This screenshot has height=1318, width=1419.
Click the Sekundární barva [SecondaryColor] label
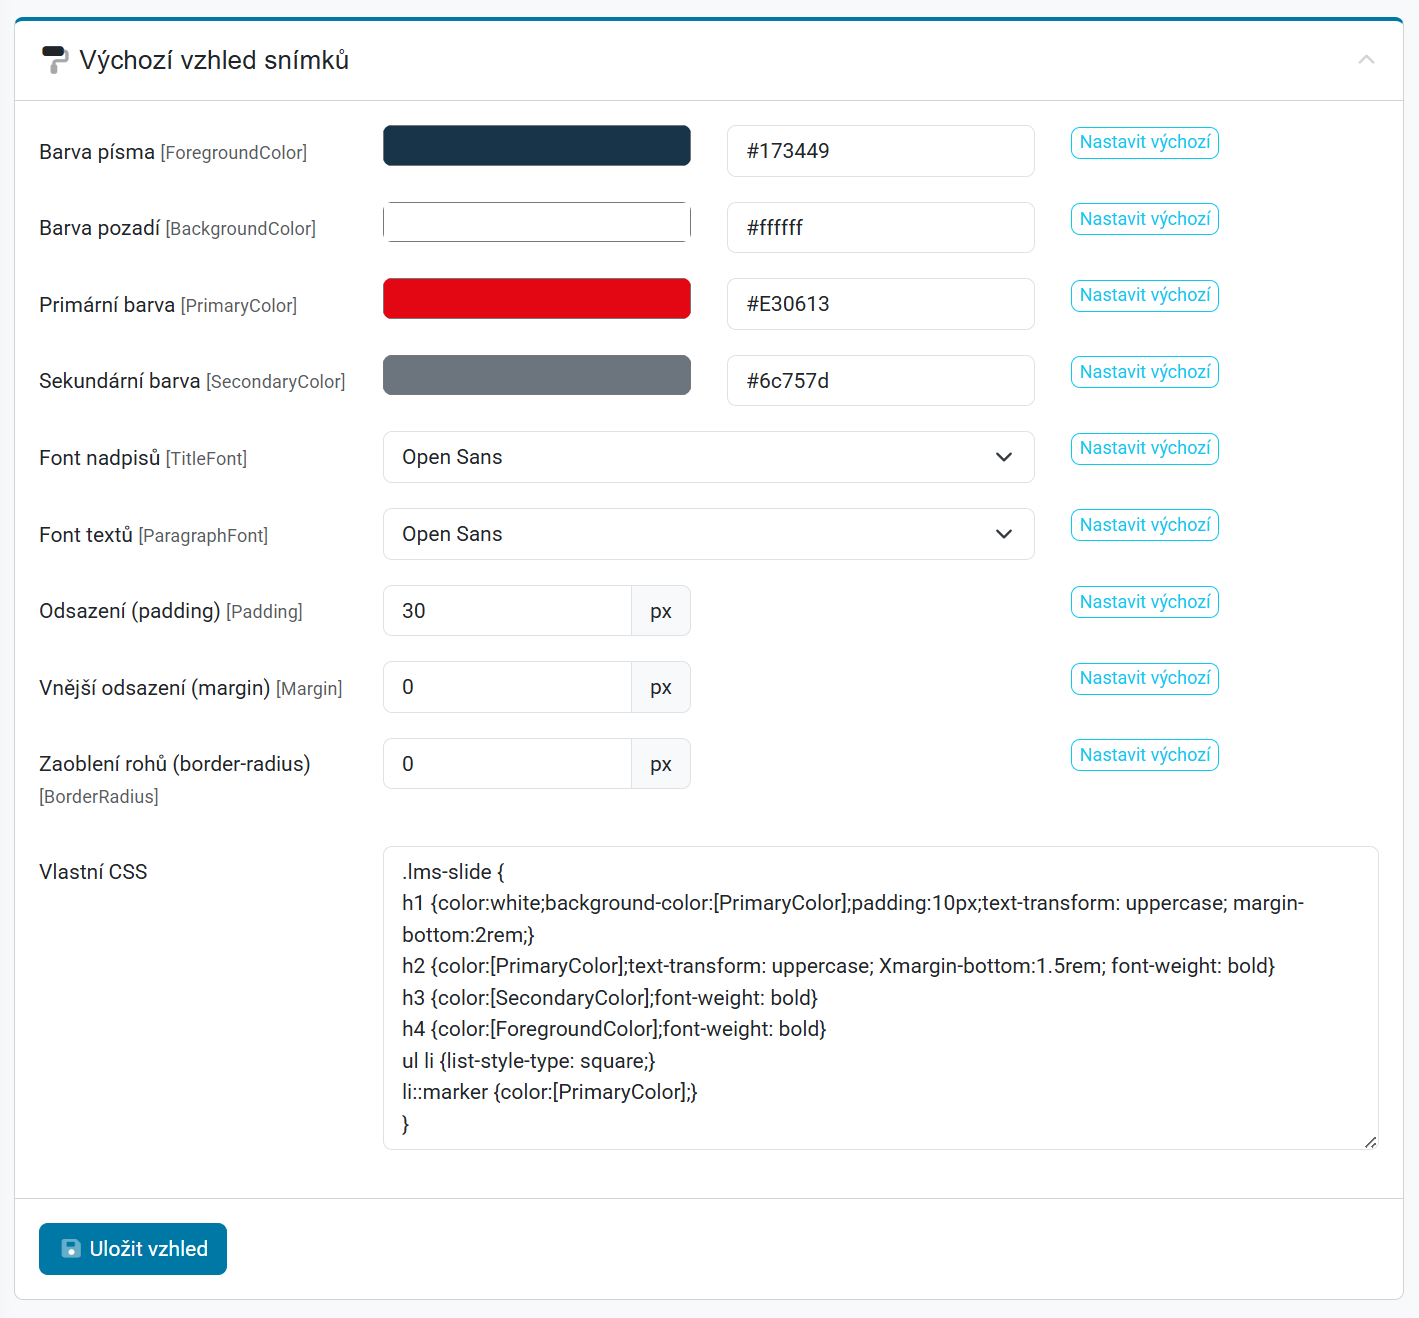192,381
